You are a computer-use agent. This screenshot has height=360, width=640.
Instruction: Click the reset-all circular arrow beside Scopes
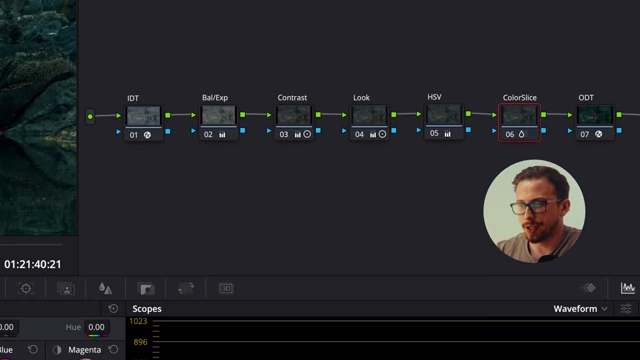[113, 309]
